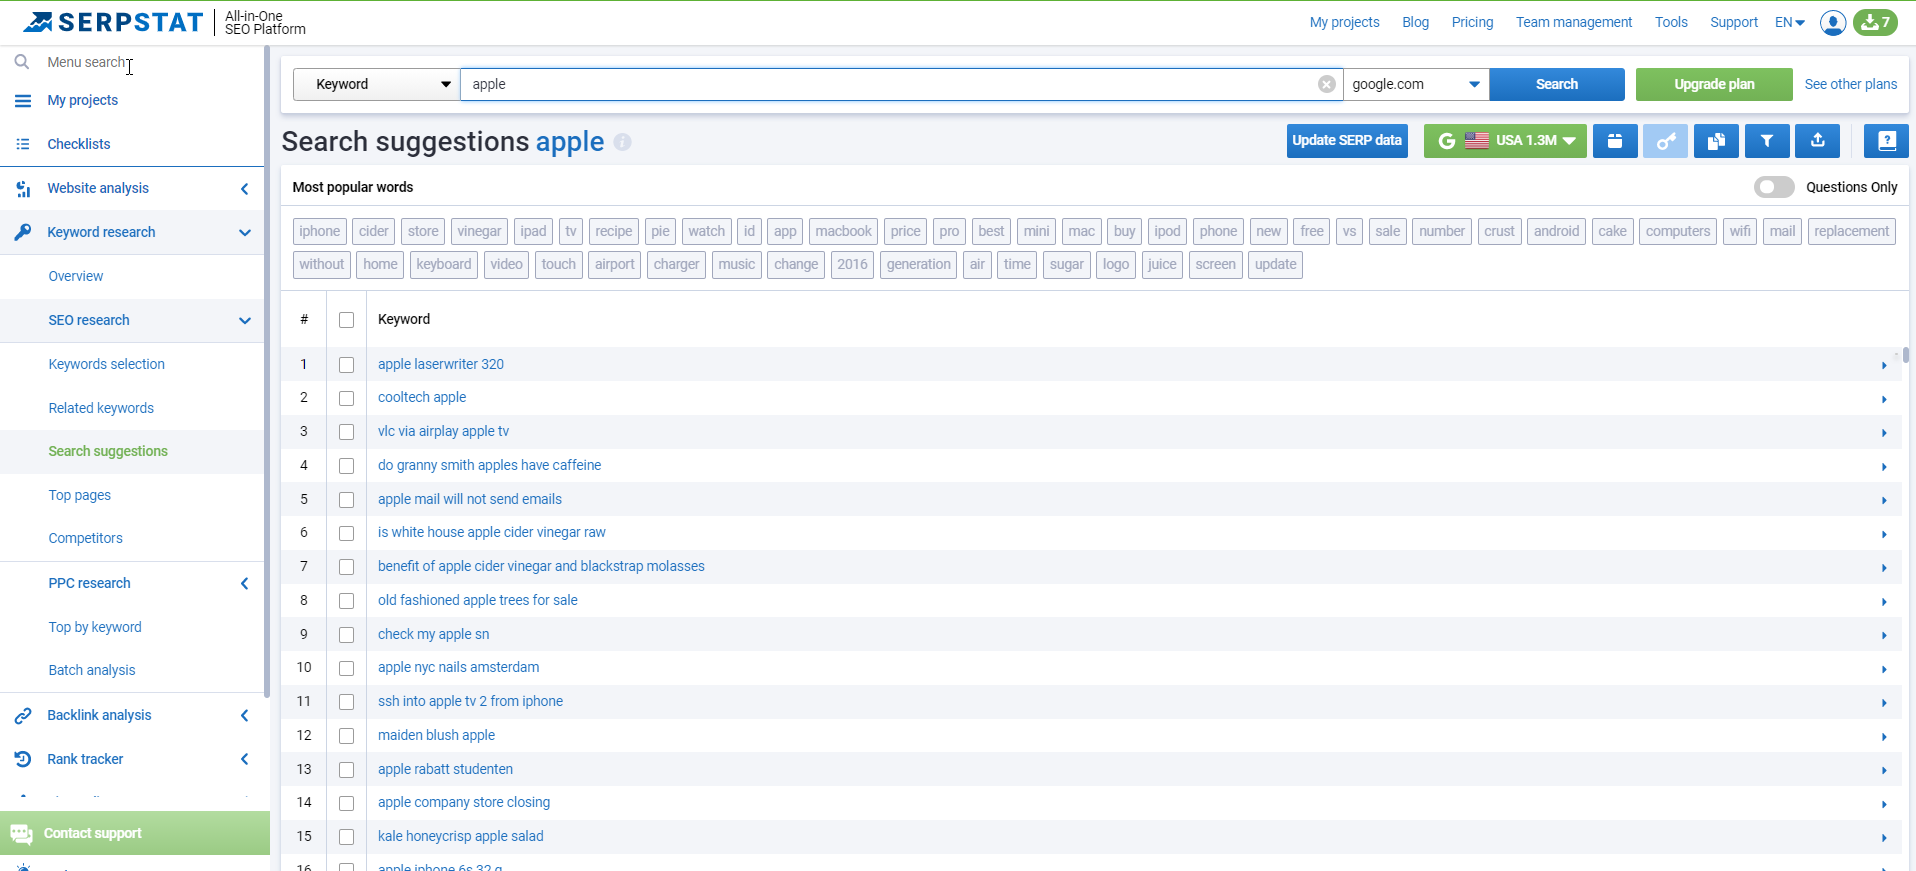Image resolution: width=1916 pixels, height=871 pixels.
Task: Click the Serpstat logo
Action: [x=113, y=22]
